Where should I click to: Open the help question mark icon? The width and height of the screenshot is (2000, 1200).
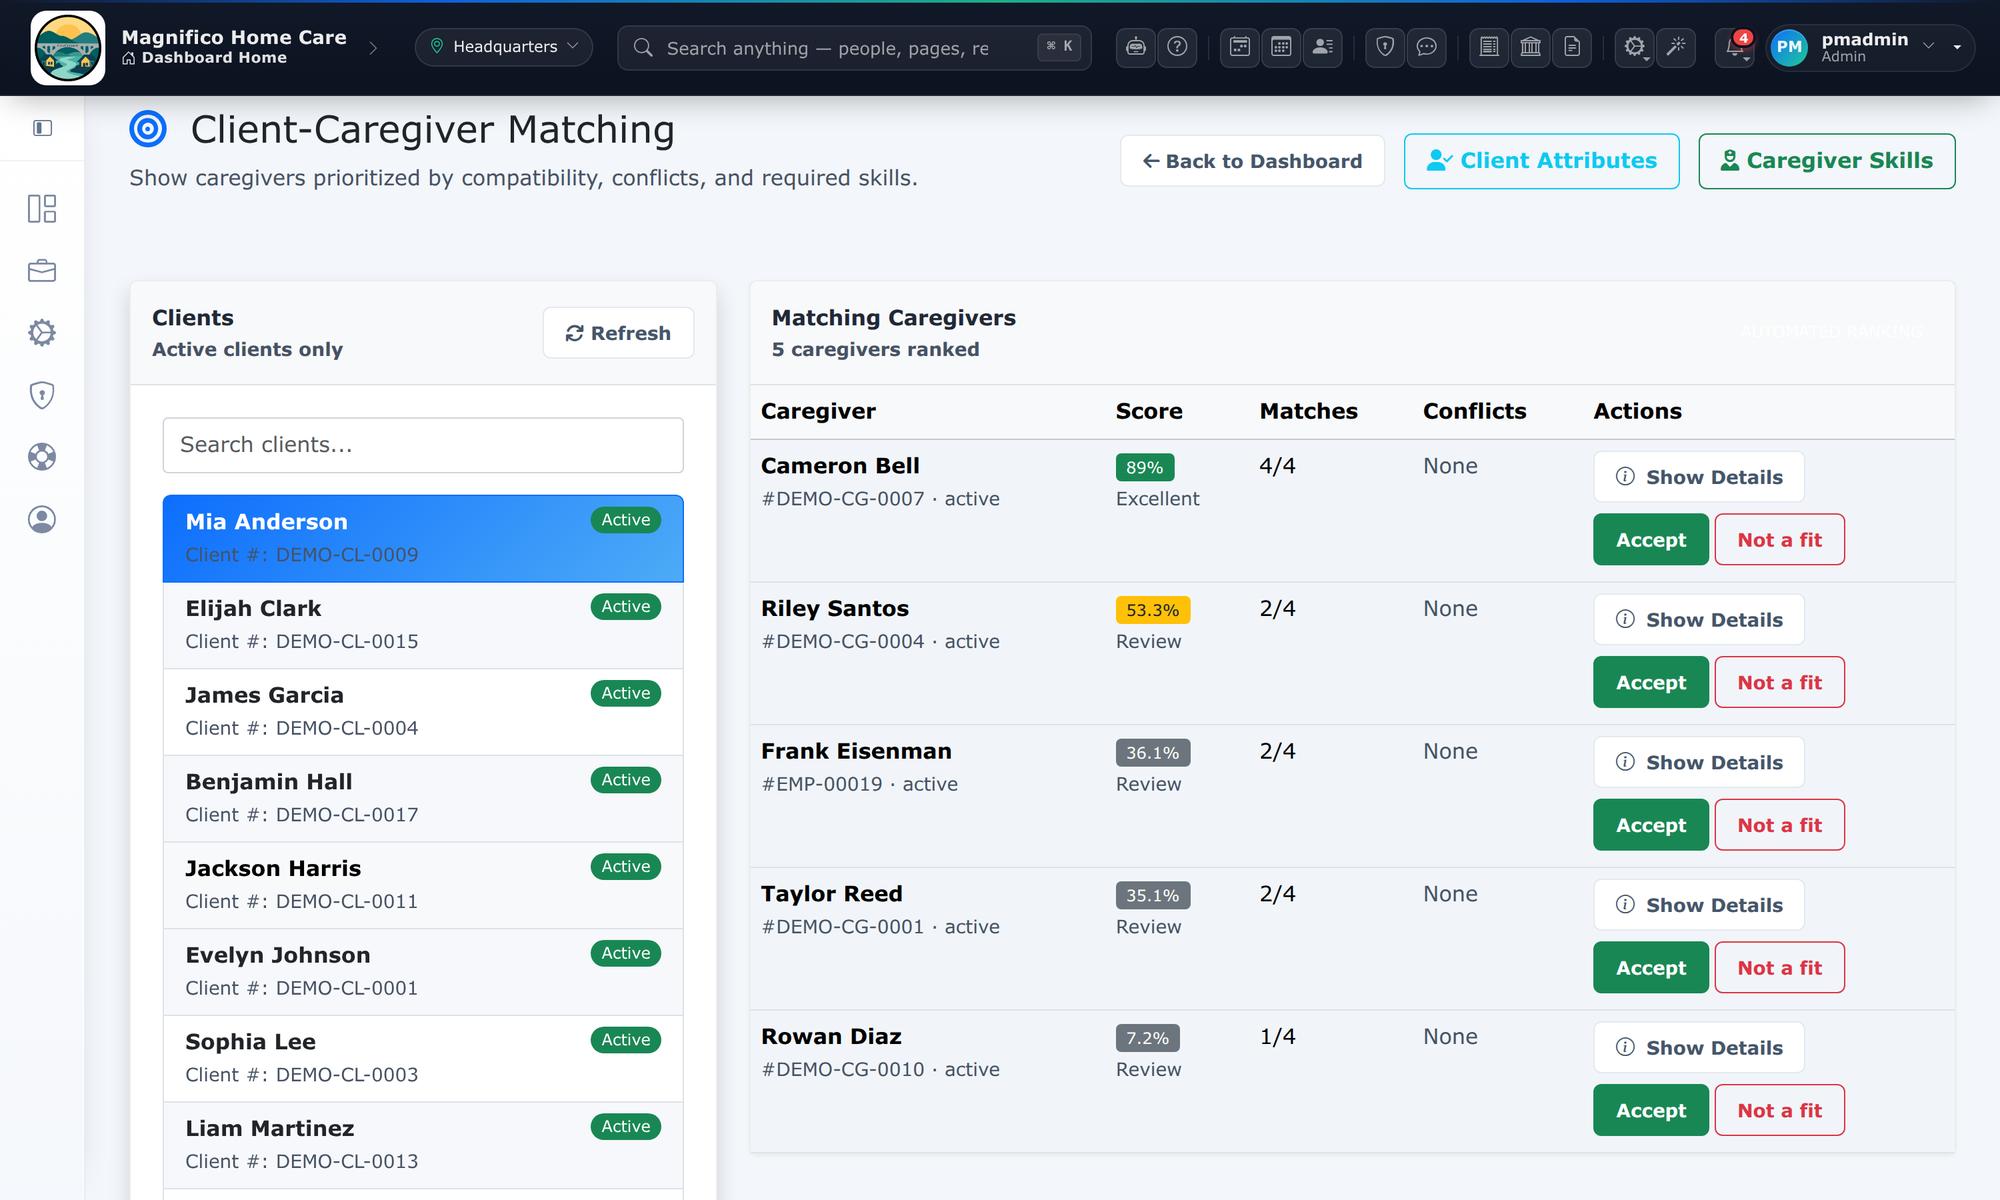pyautogui.click(x=1177, y=47)
